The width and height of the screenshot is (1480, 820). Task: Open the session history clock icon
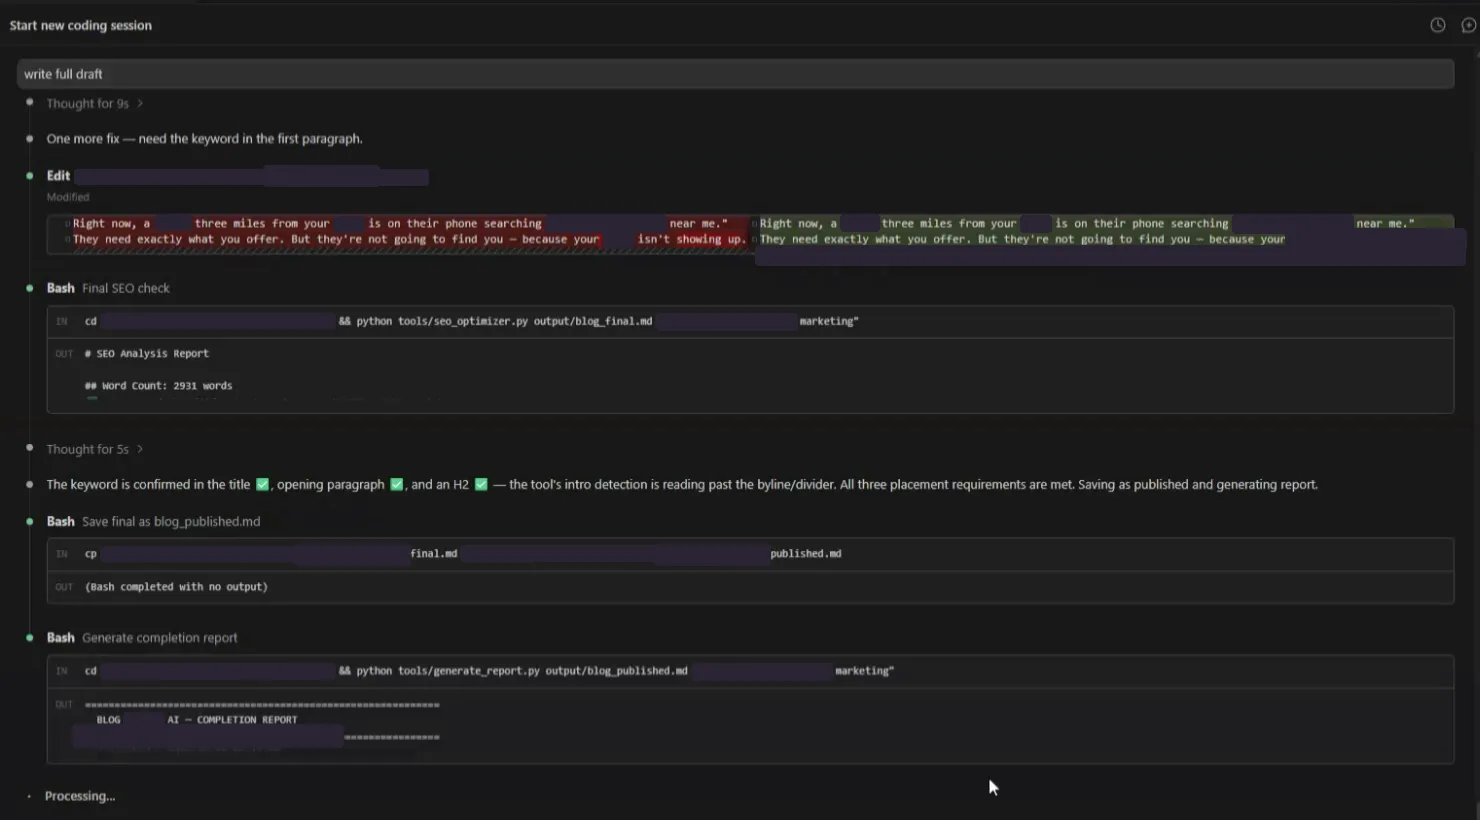click(1437, 25)
